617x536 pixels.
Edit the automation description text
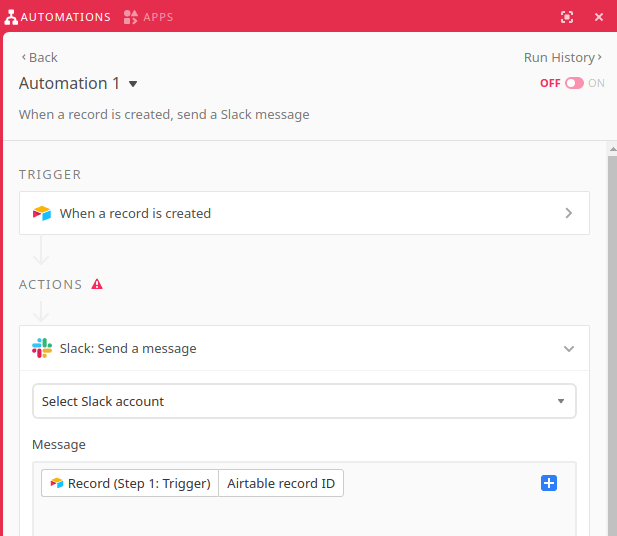pyautogui.click(x=164, y=115)
